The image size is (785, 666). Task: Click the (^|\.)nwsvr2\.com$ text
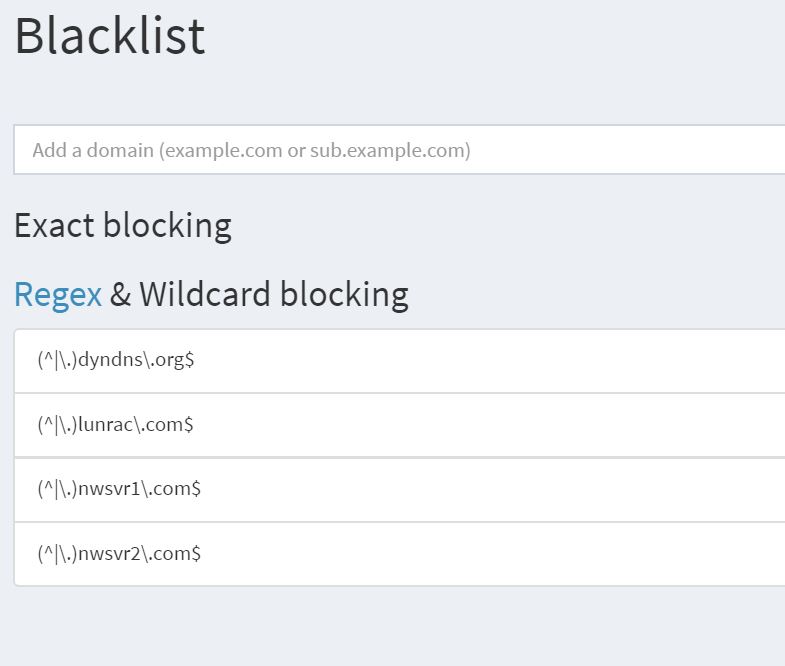click(119, 553)
